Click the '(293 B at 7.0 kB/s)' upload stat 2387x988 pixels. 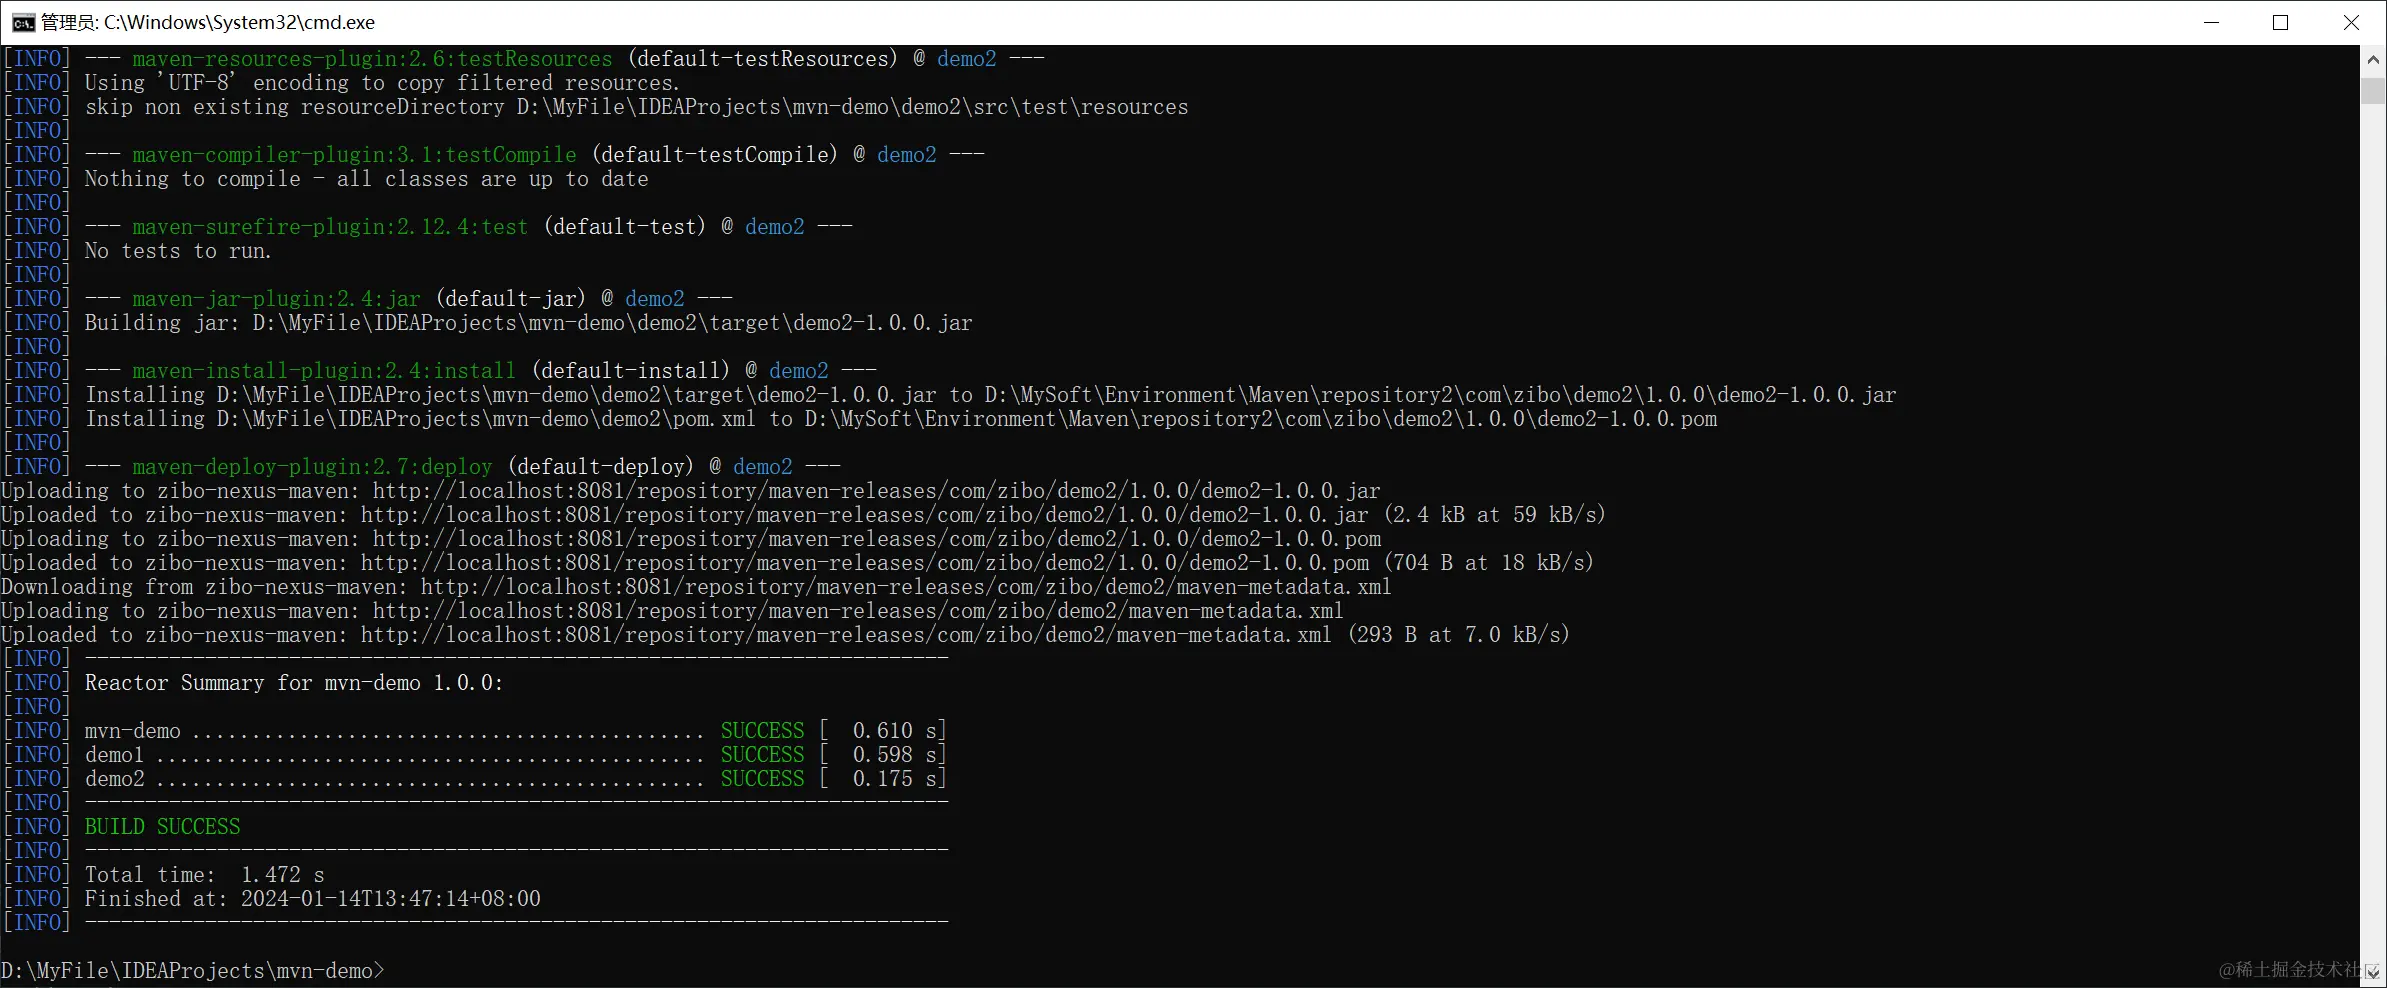tap(1459, 635)
